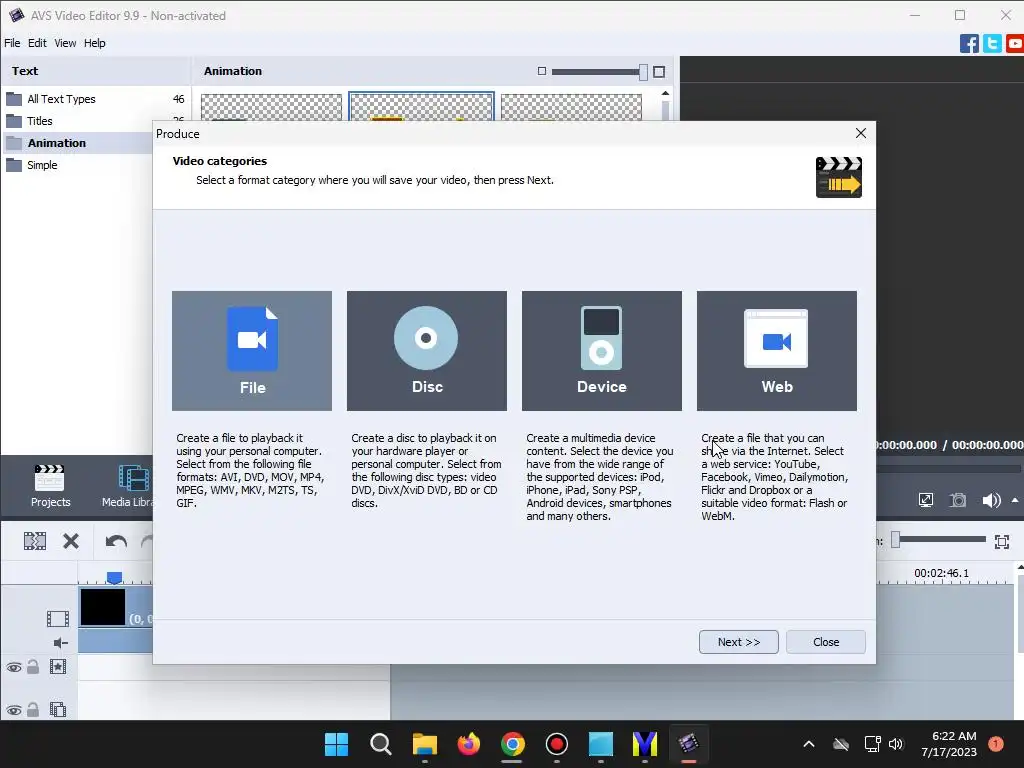Open the Twitter link icon

(x=992, y=44)
